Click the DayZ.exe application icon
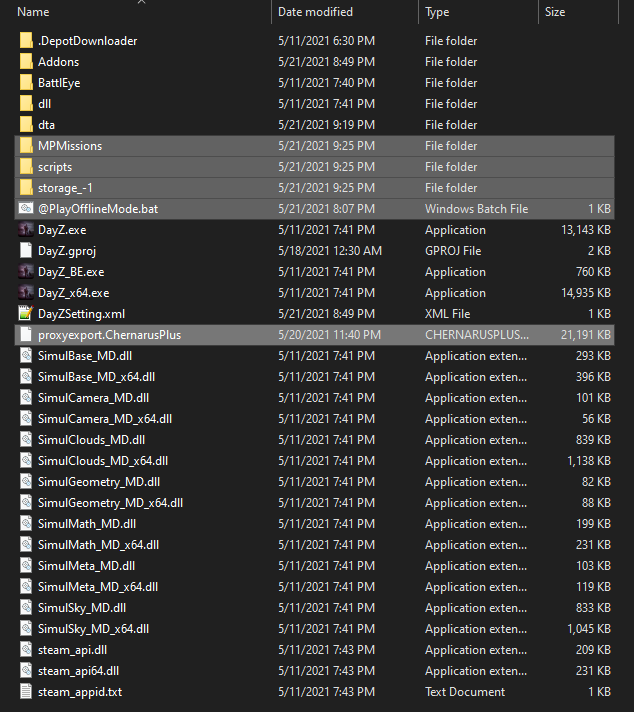Screen dimensions: 634x712 click(x=26, y=230)
